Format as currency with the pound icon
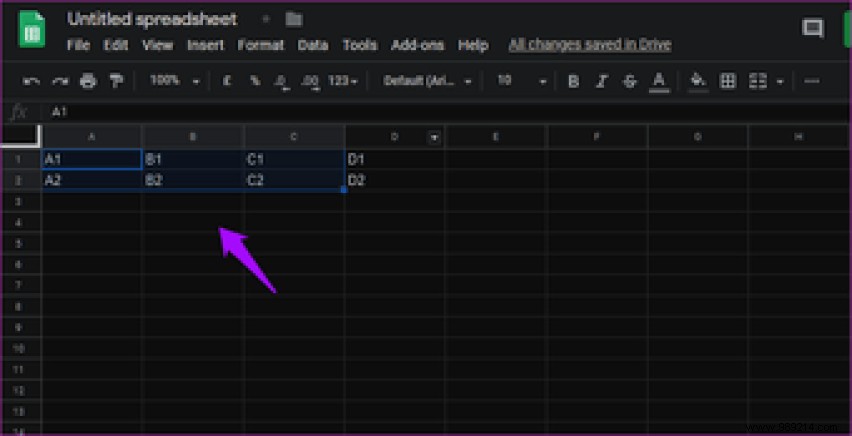852x436 pixels. click(227, 81)
